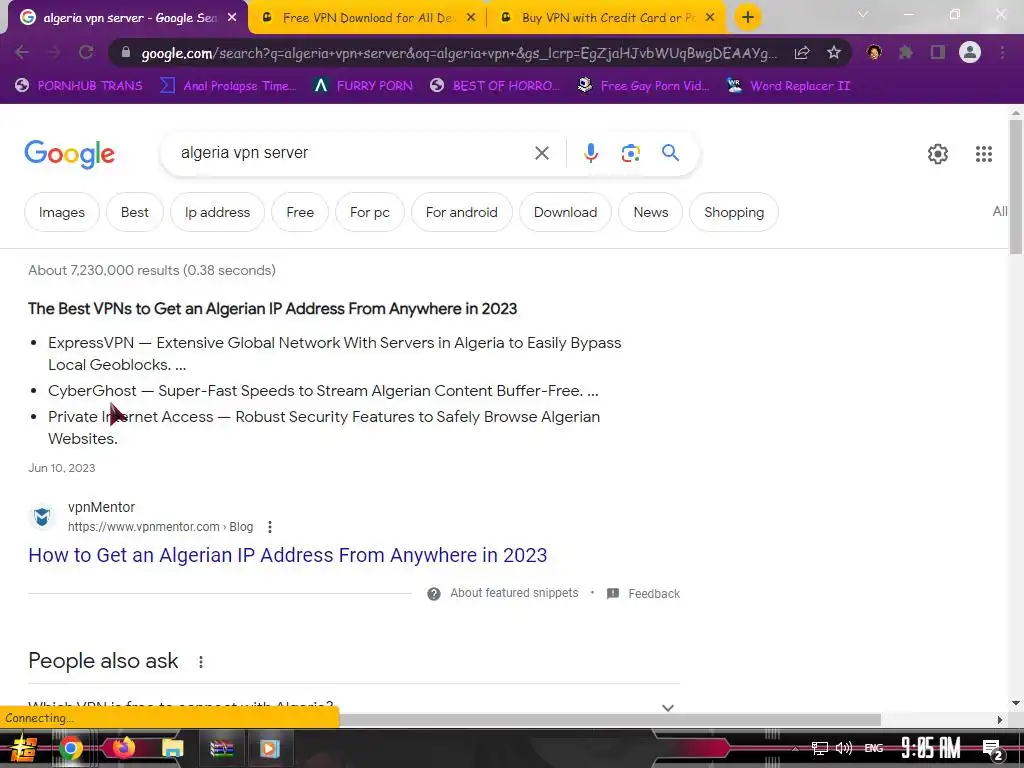This screenshot has width=1024, height=768.
Task: Filter results by Images
Action: pos(62,212)
